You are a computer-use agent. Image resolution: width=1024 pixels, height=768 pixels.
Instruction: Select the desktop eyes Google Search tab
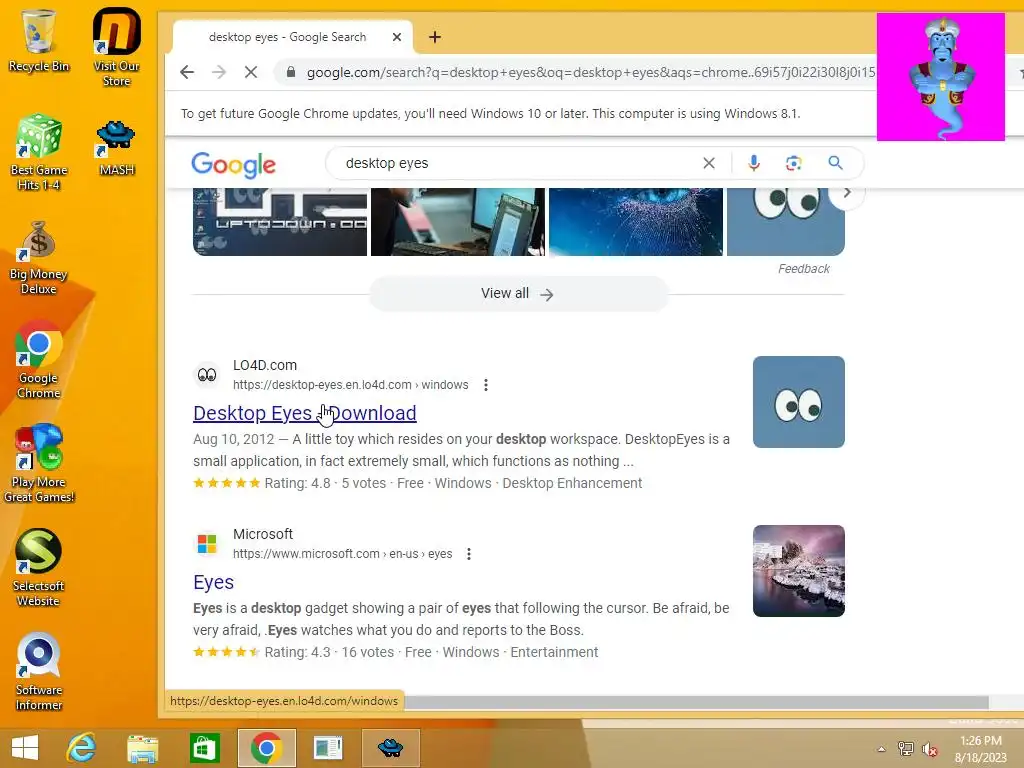pos(287,37)
